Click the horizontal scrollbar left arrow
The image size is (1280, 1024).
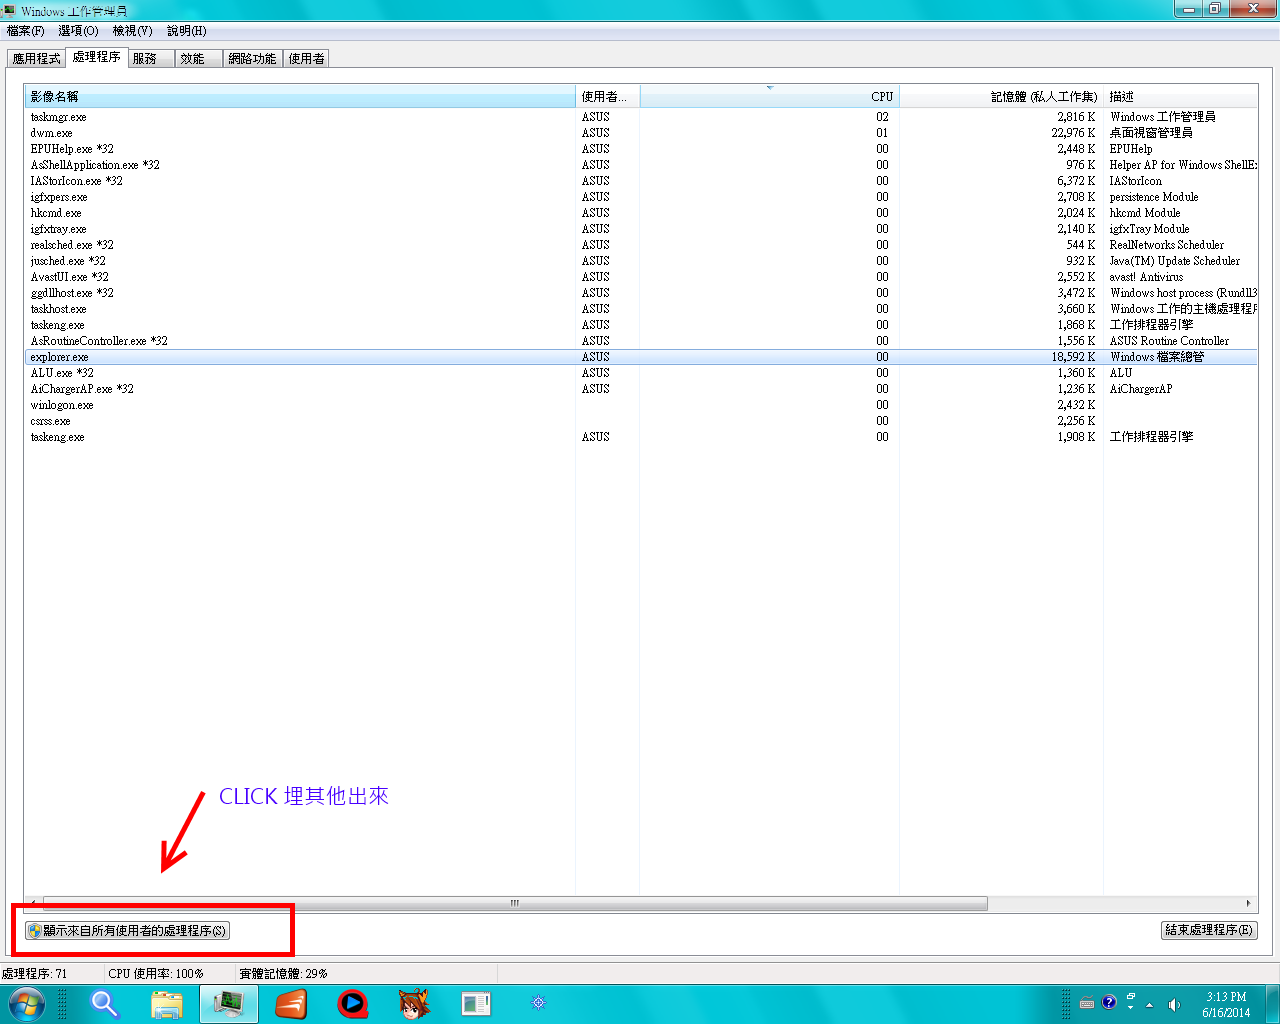click(x=33, y=903)
